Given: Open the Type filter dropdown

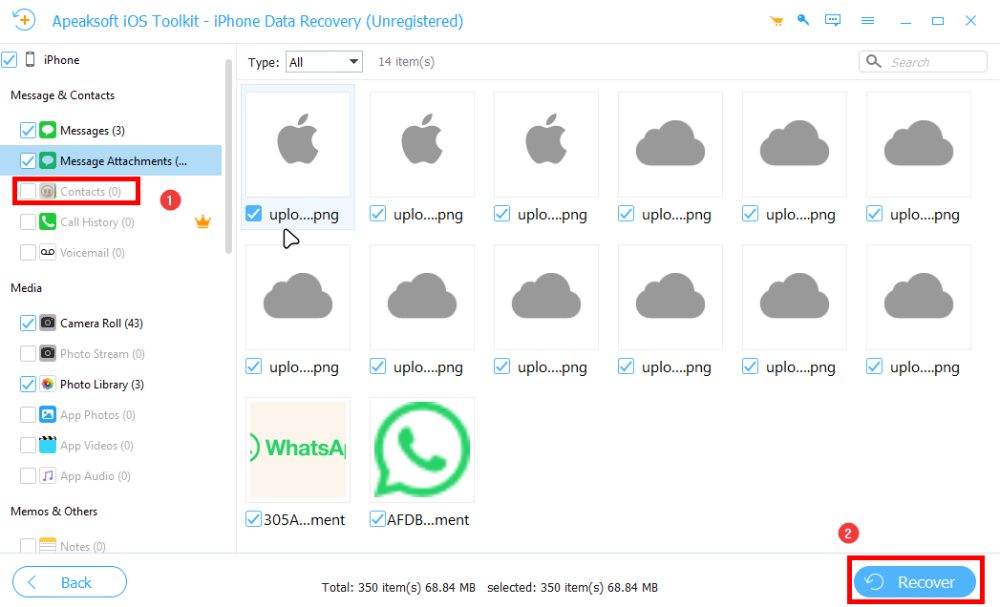Looking at the screenshot, I should pos(324,62).
